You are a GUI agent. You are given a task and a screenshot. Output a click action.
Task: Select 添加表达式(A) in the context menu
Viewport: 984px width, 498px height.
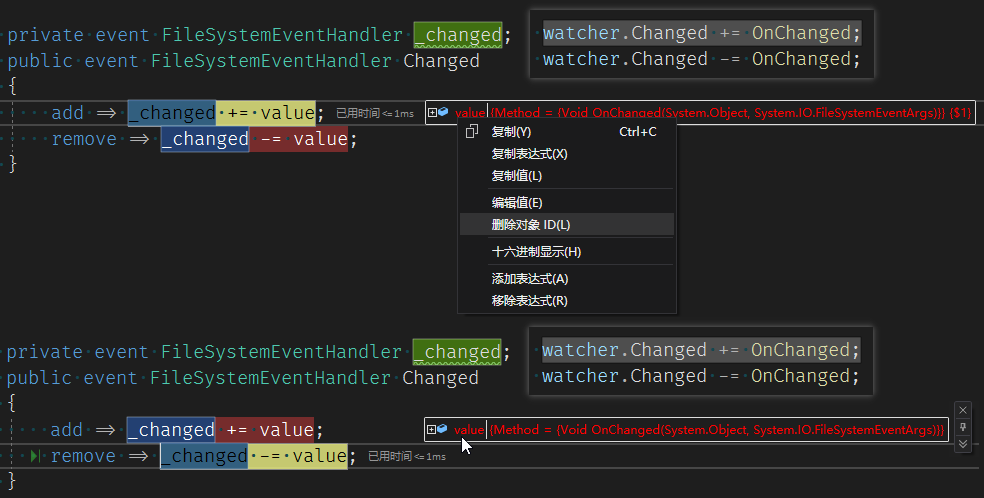pos(529,279)
